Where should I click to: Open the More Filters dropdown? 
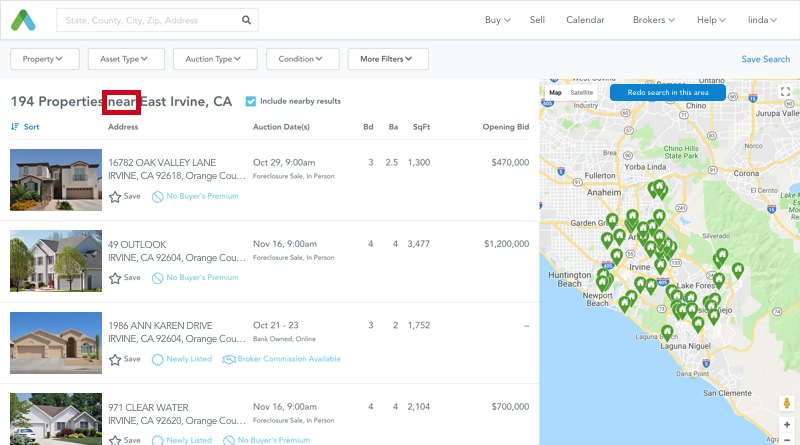tap(387, 59)
